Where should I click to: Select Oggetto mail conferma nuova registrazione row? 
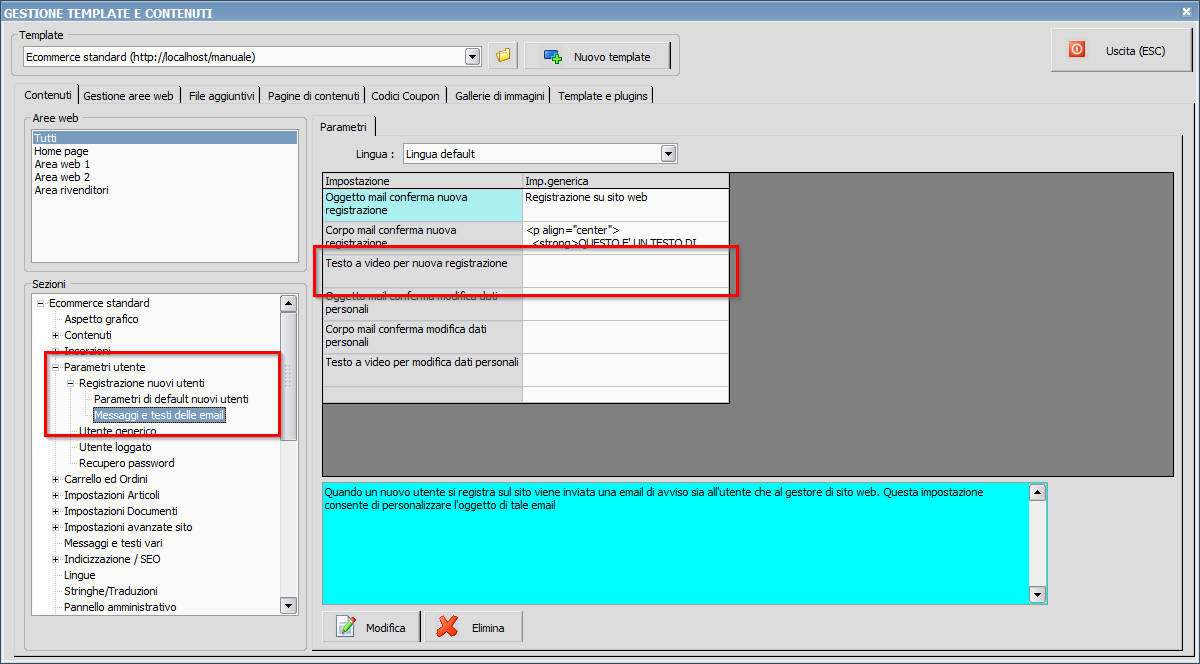pyautogui.click(x=525, y=204)
